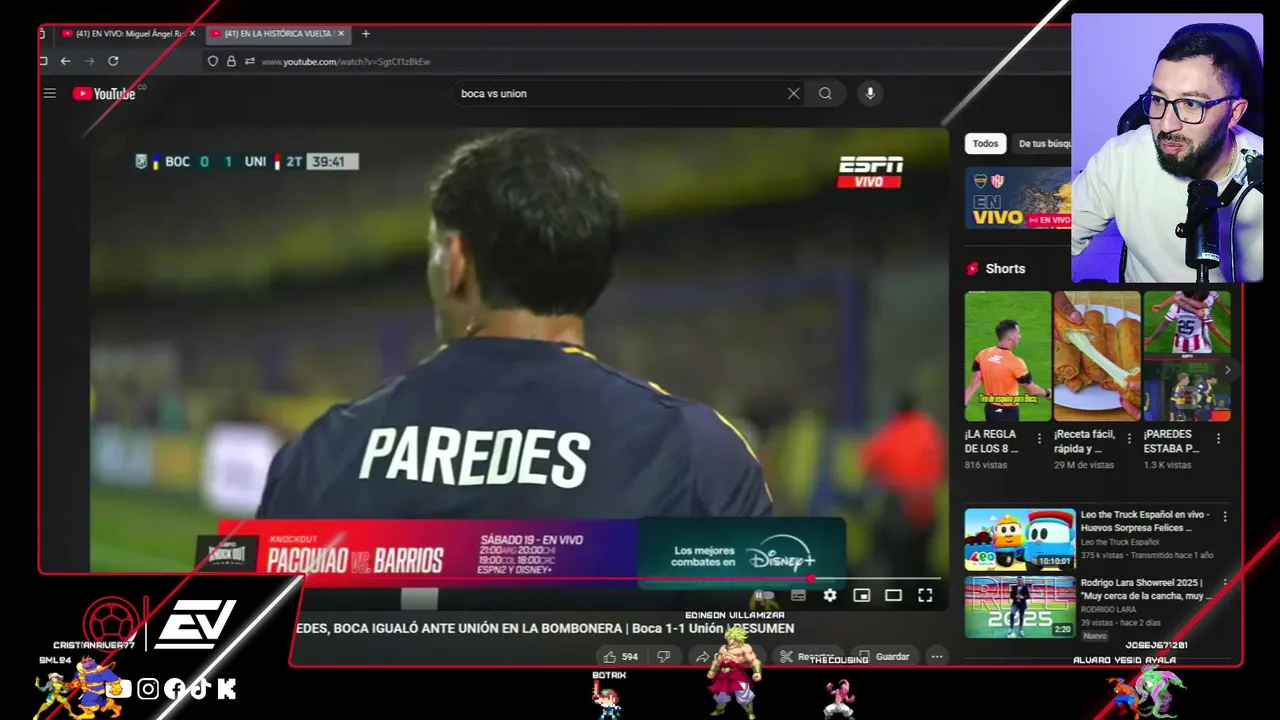
Task: Open Rodrigo Lara Showreel 2025 title link
Action: point(1146,589)
